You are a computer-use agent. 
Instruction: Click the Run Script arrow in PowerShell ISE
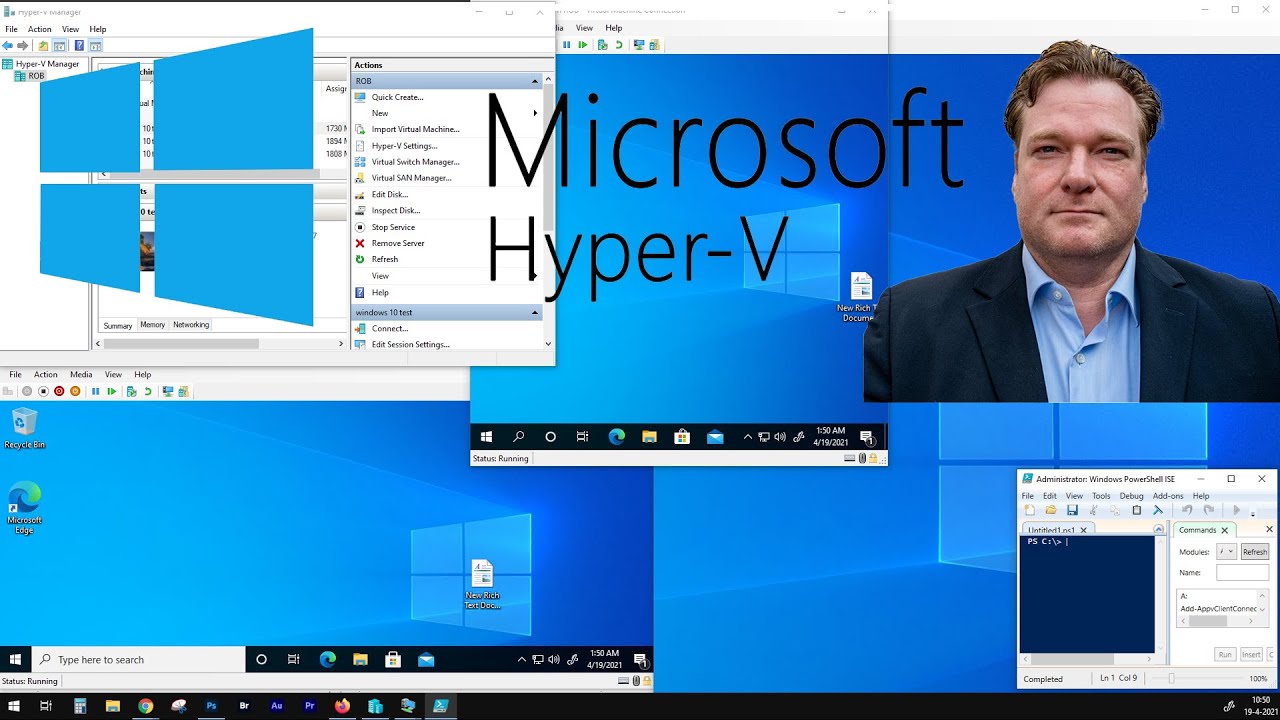pyautogui.click(x=1236, y=510)
